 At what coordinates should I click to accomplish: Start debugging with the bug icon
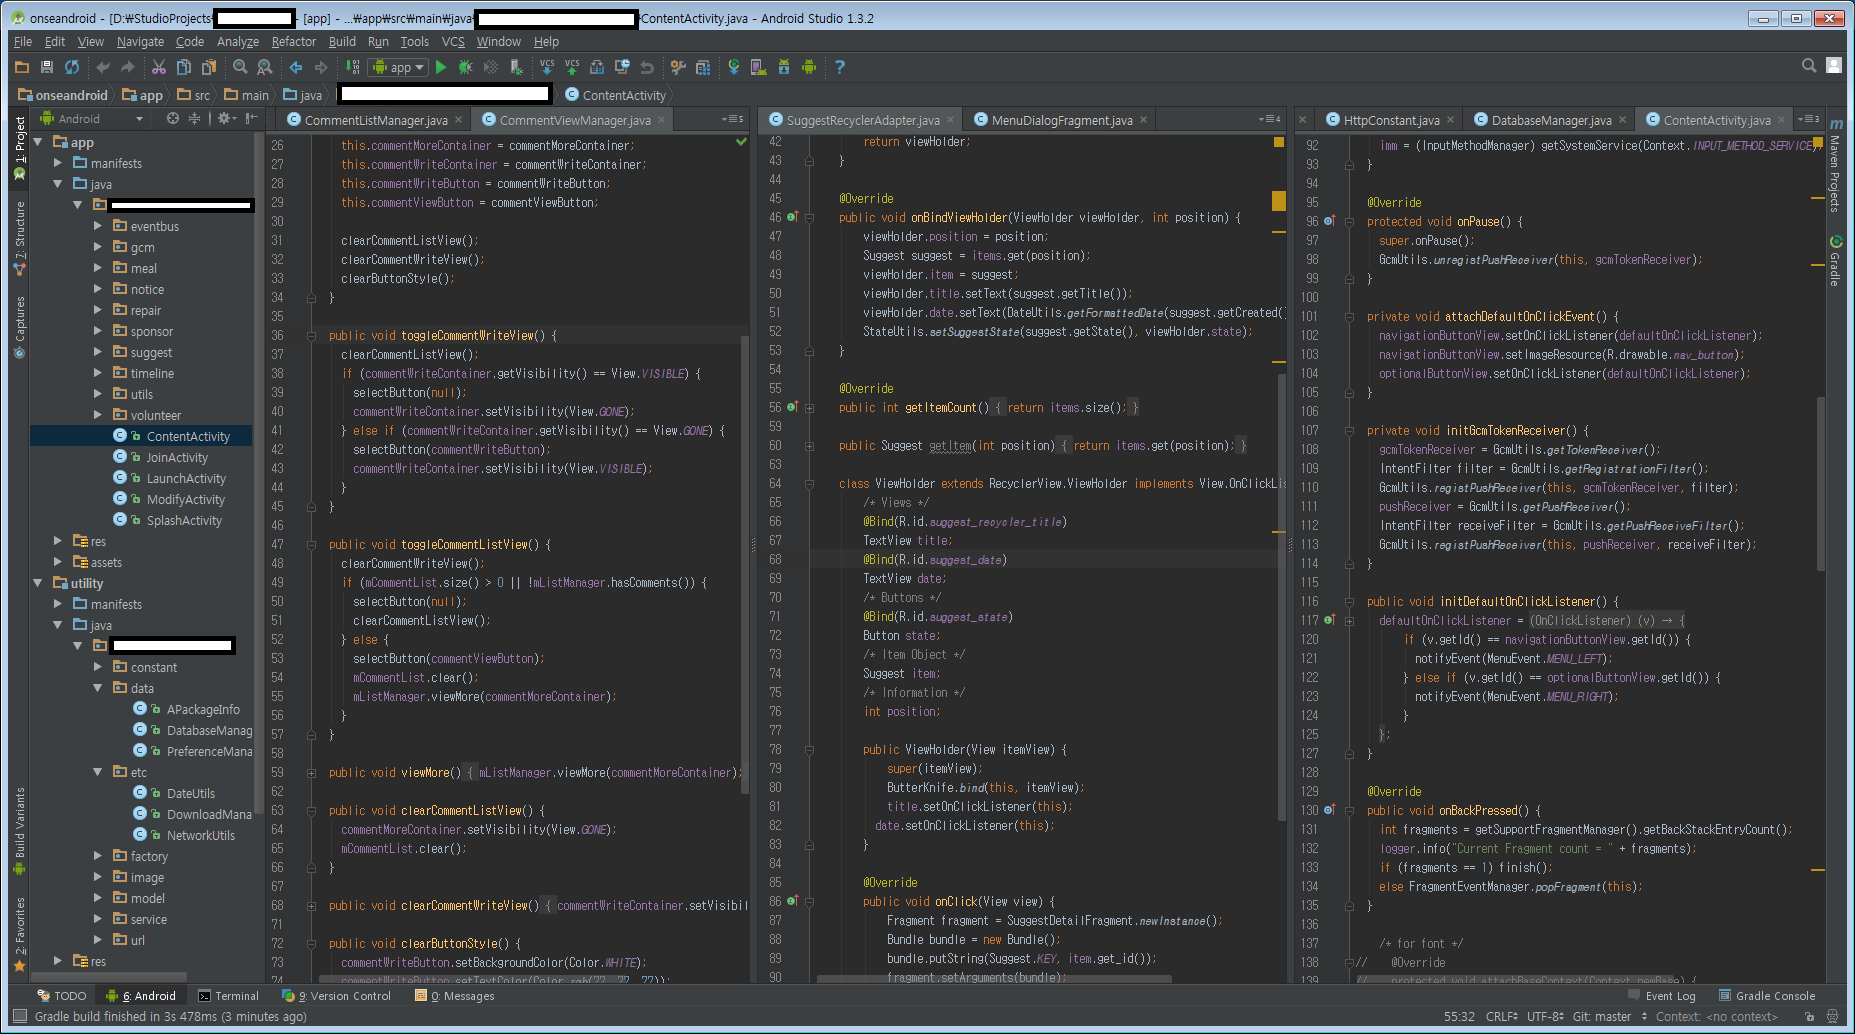pyautogui.click(x=466, y=67)
